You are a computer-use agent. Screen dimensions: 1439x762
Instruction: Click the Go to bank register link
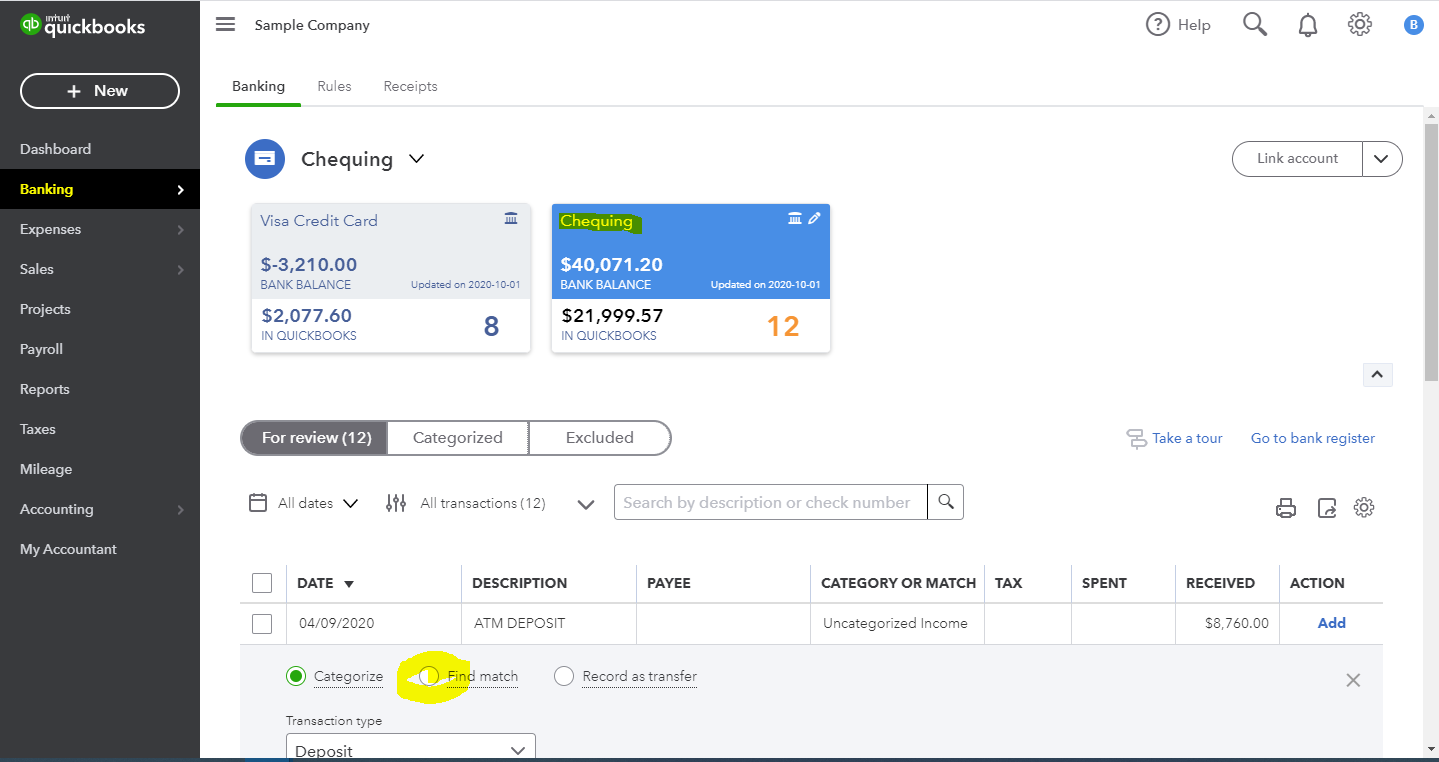pyautogui.click(x=1313, y=438)
